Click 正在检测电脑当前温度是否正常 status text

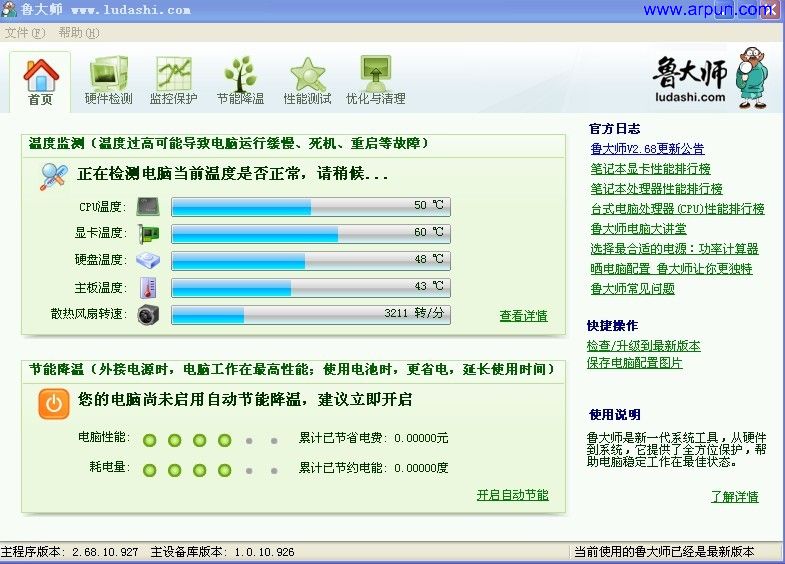pyautogui.click(x=233, y=174)
